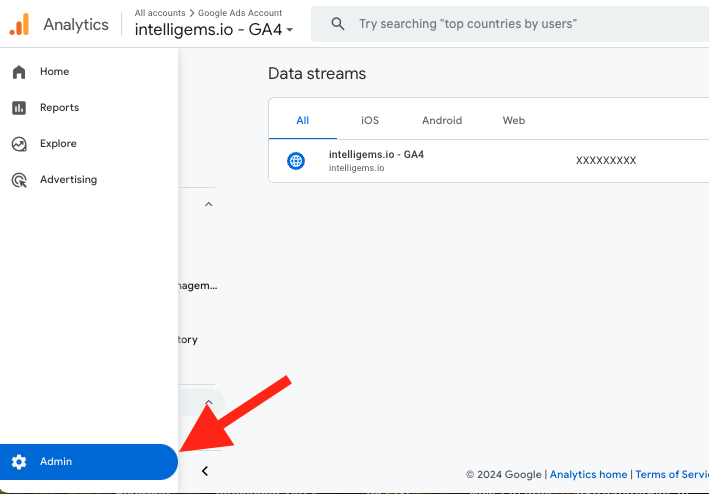The width and height of the screenshot is (709, 494).
Task: Collapse the upper admin section chevron
Action: coord(208,204)
